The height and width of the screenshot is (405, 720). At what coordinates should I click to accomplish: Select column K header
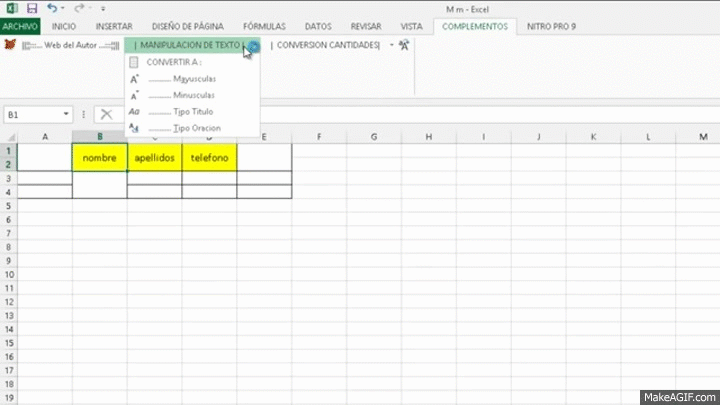pyautogui.click(x=593, y=137)
